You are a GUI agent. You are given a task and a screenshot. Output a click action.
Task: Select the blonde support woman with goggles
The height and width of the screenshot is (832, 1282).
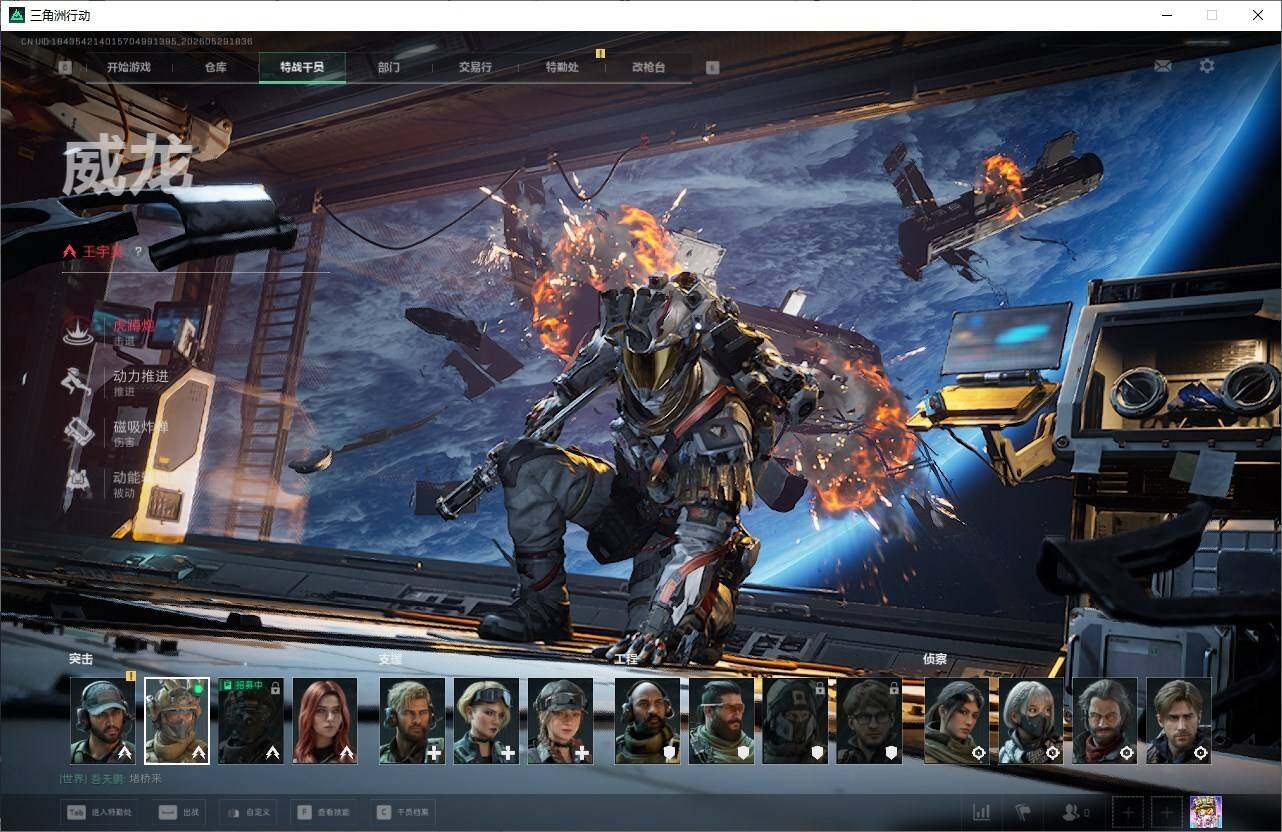coord(486,721)
